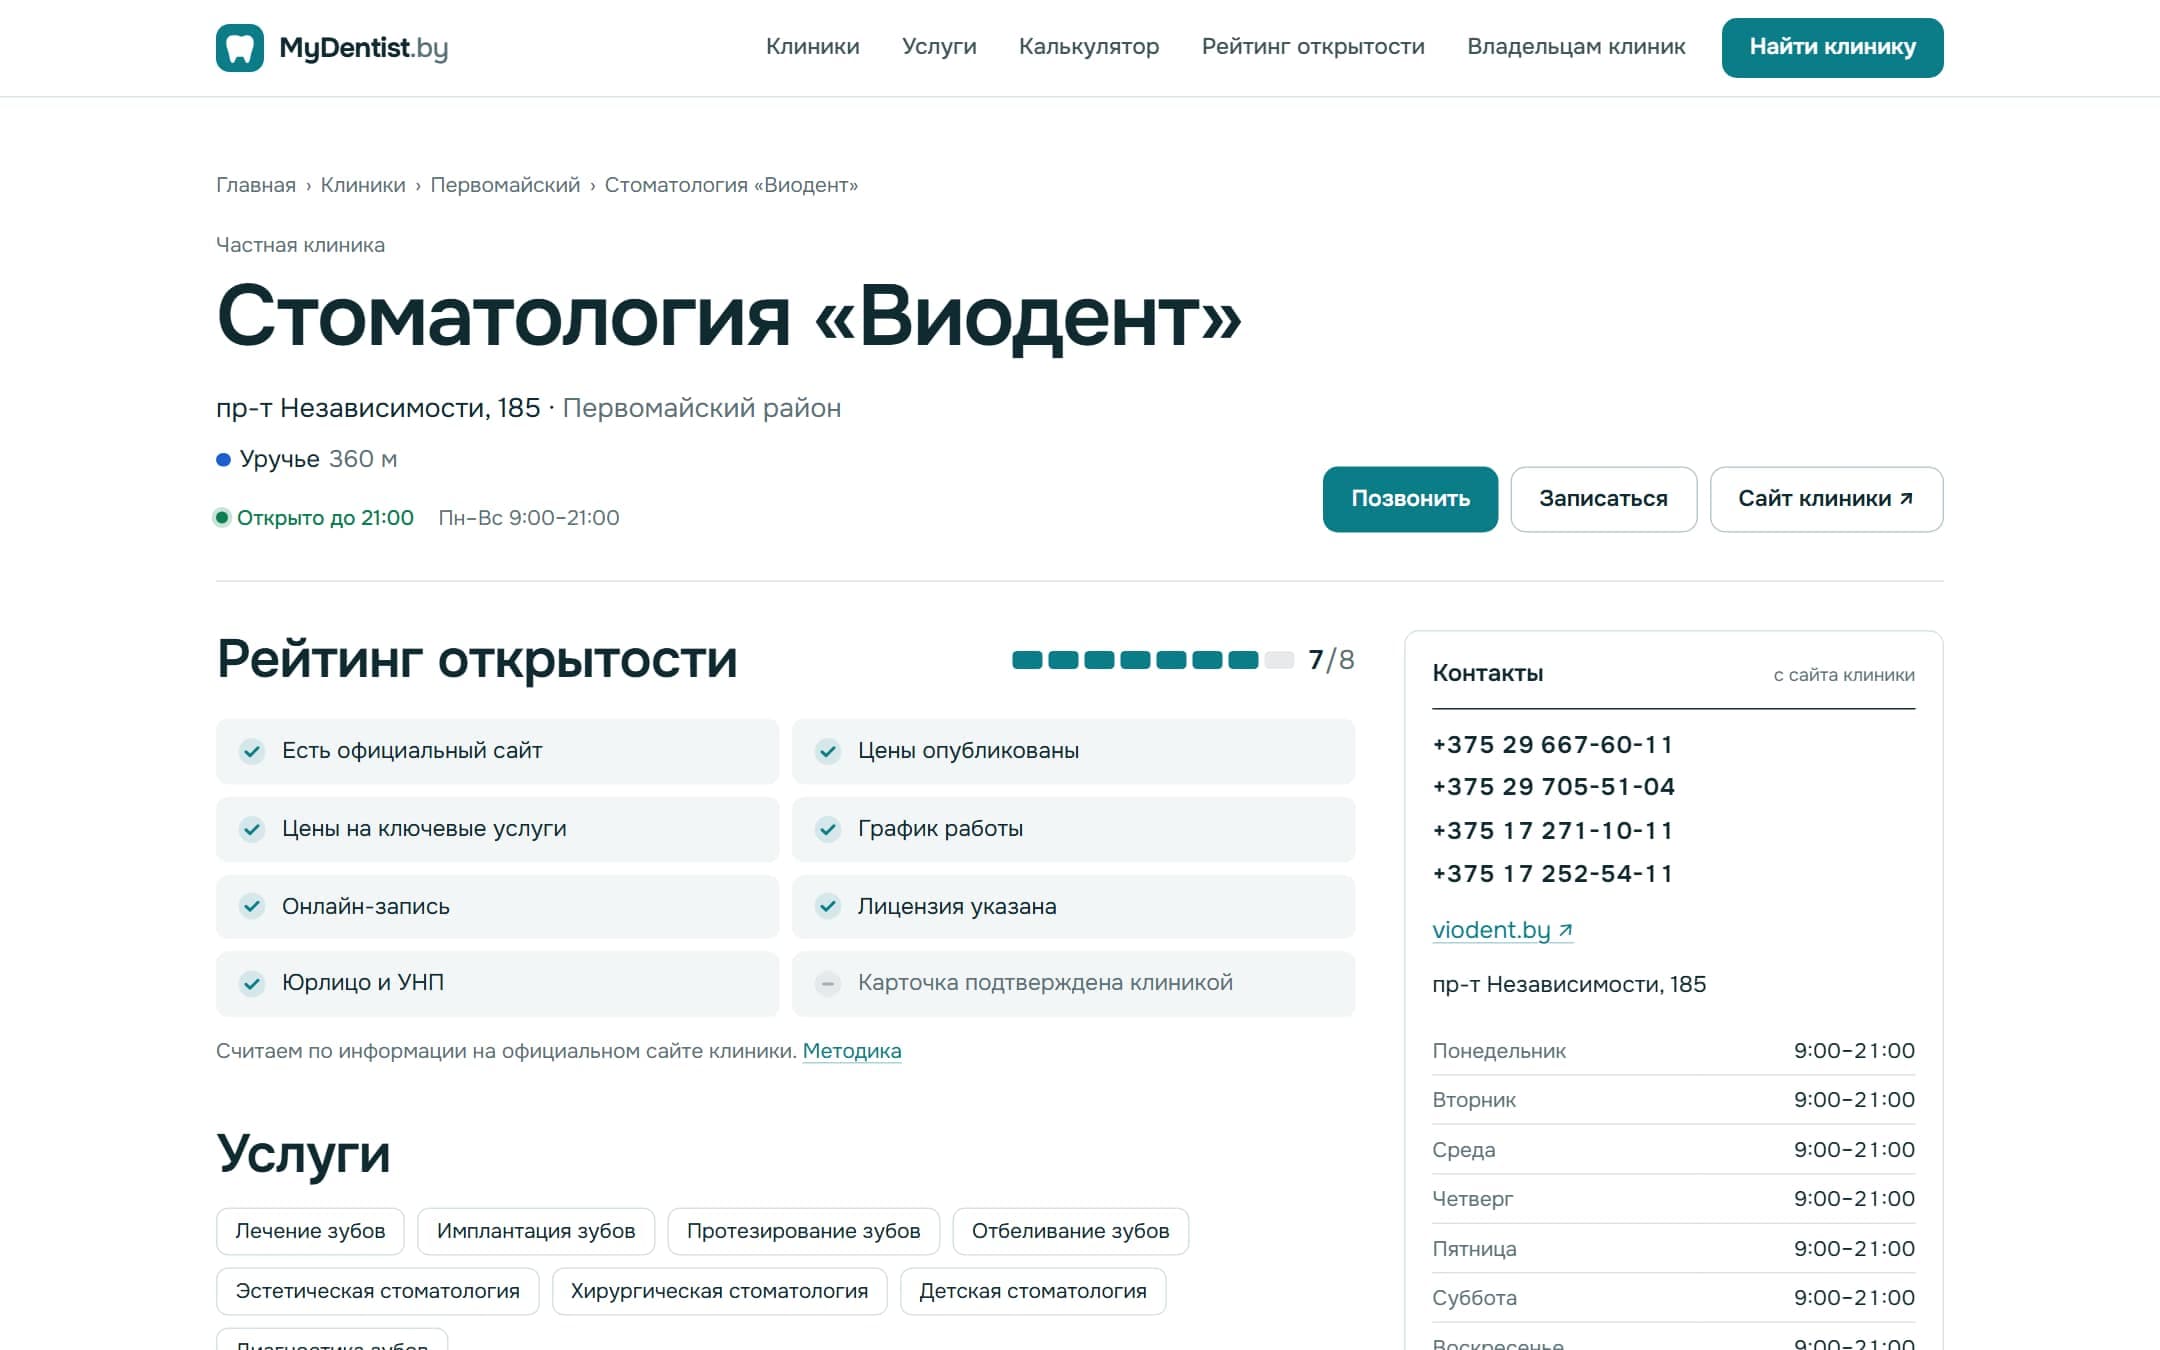The width and height of the screenshot is (2160, 1350).
Task: Click checkmark icon beside Цены опубликованы
Action: click(x=828, y=751)
